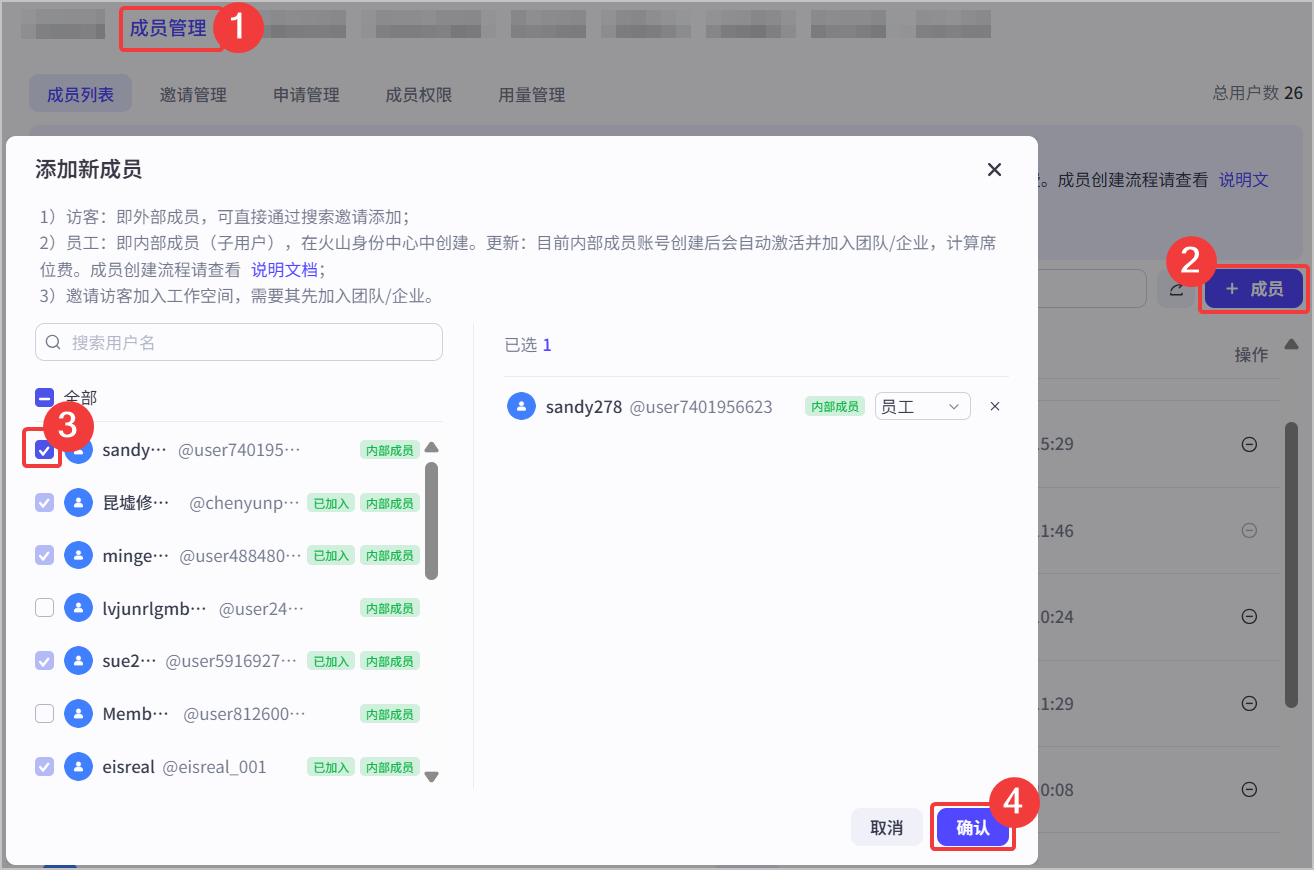Toggle the 全部 select-all checkbox
The image size is (1314, 870).
coord(44,397)
